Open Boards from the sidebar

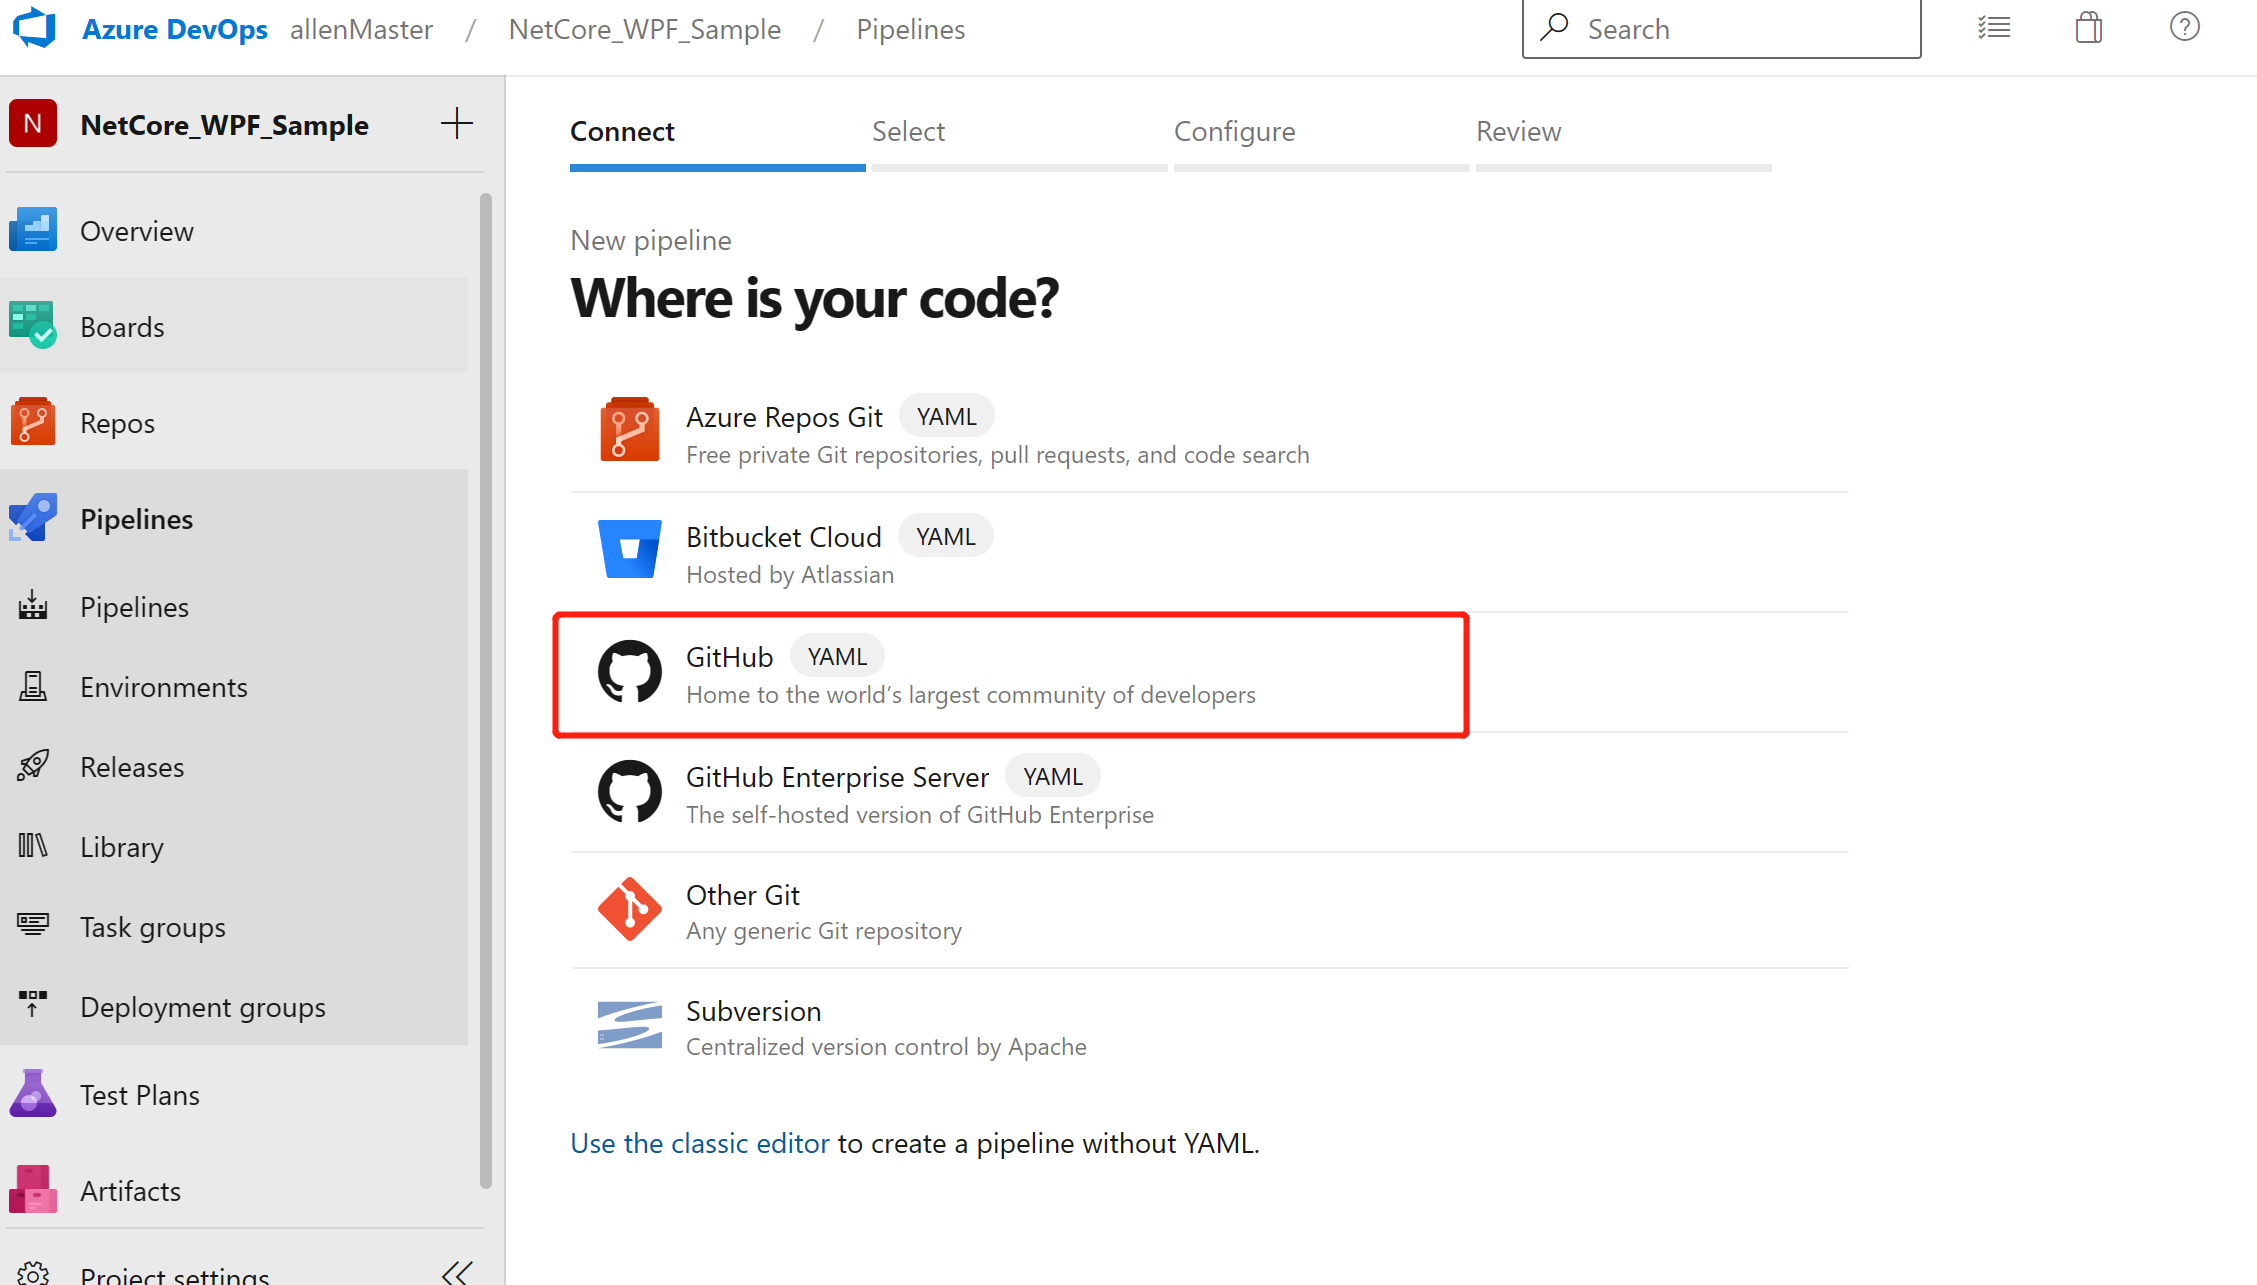122,326
